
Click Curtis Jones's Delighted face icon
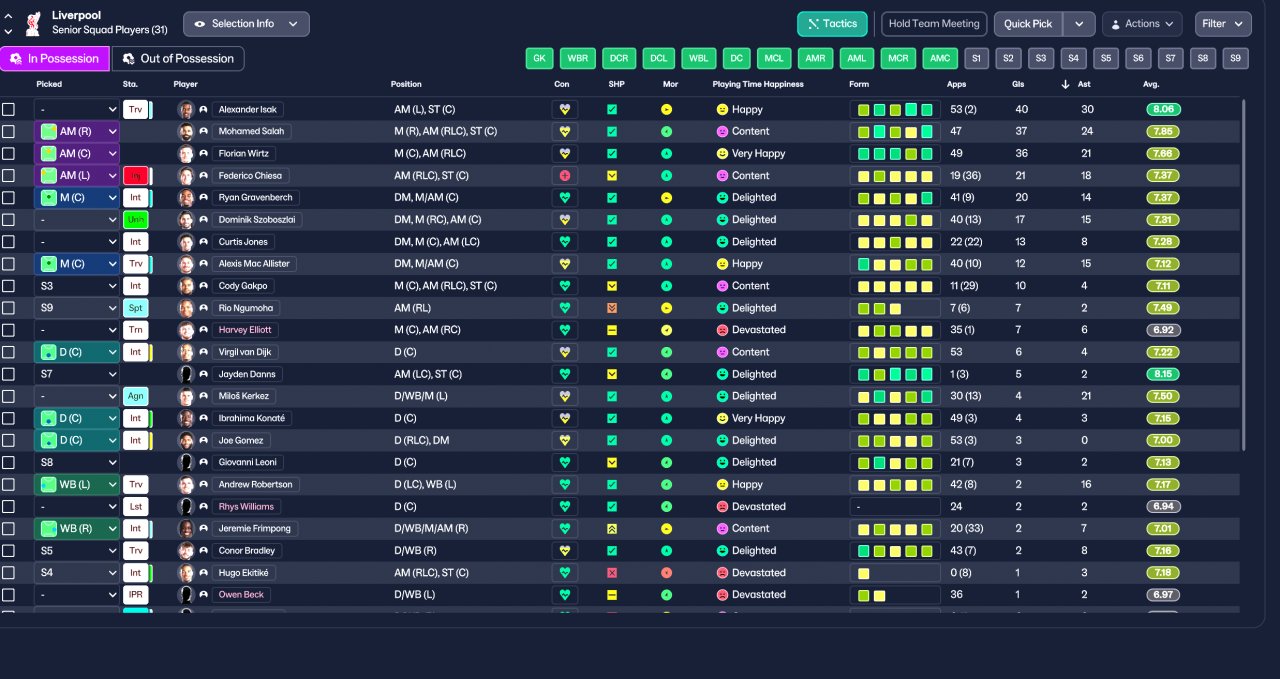pyautogui.click(x=722, y=242)
